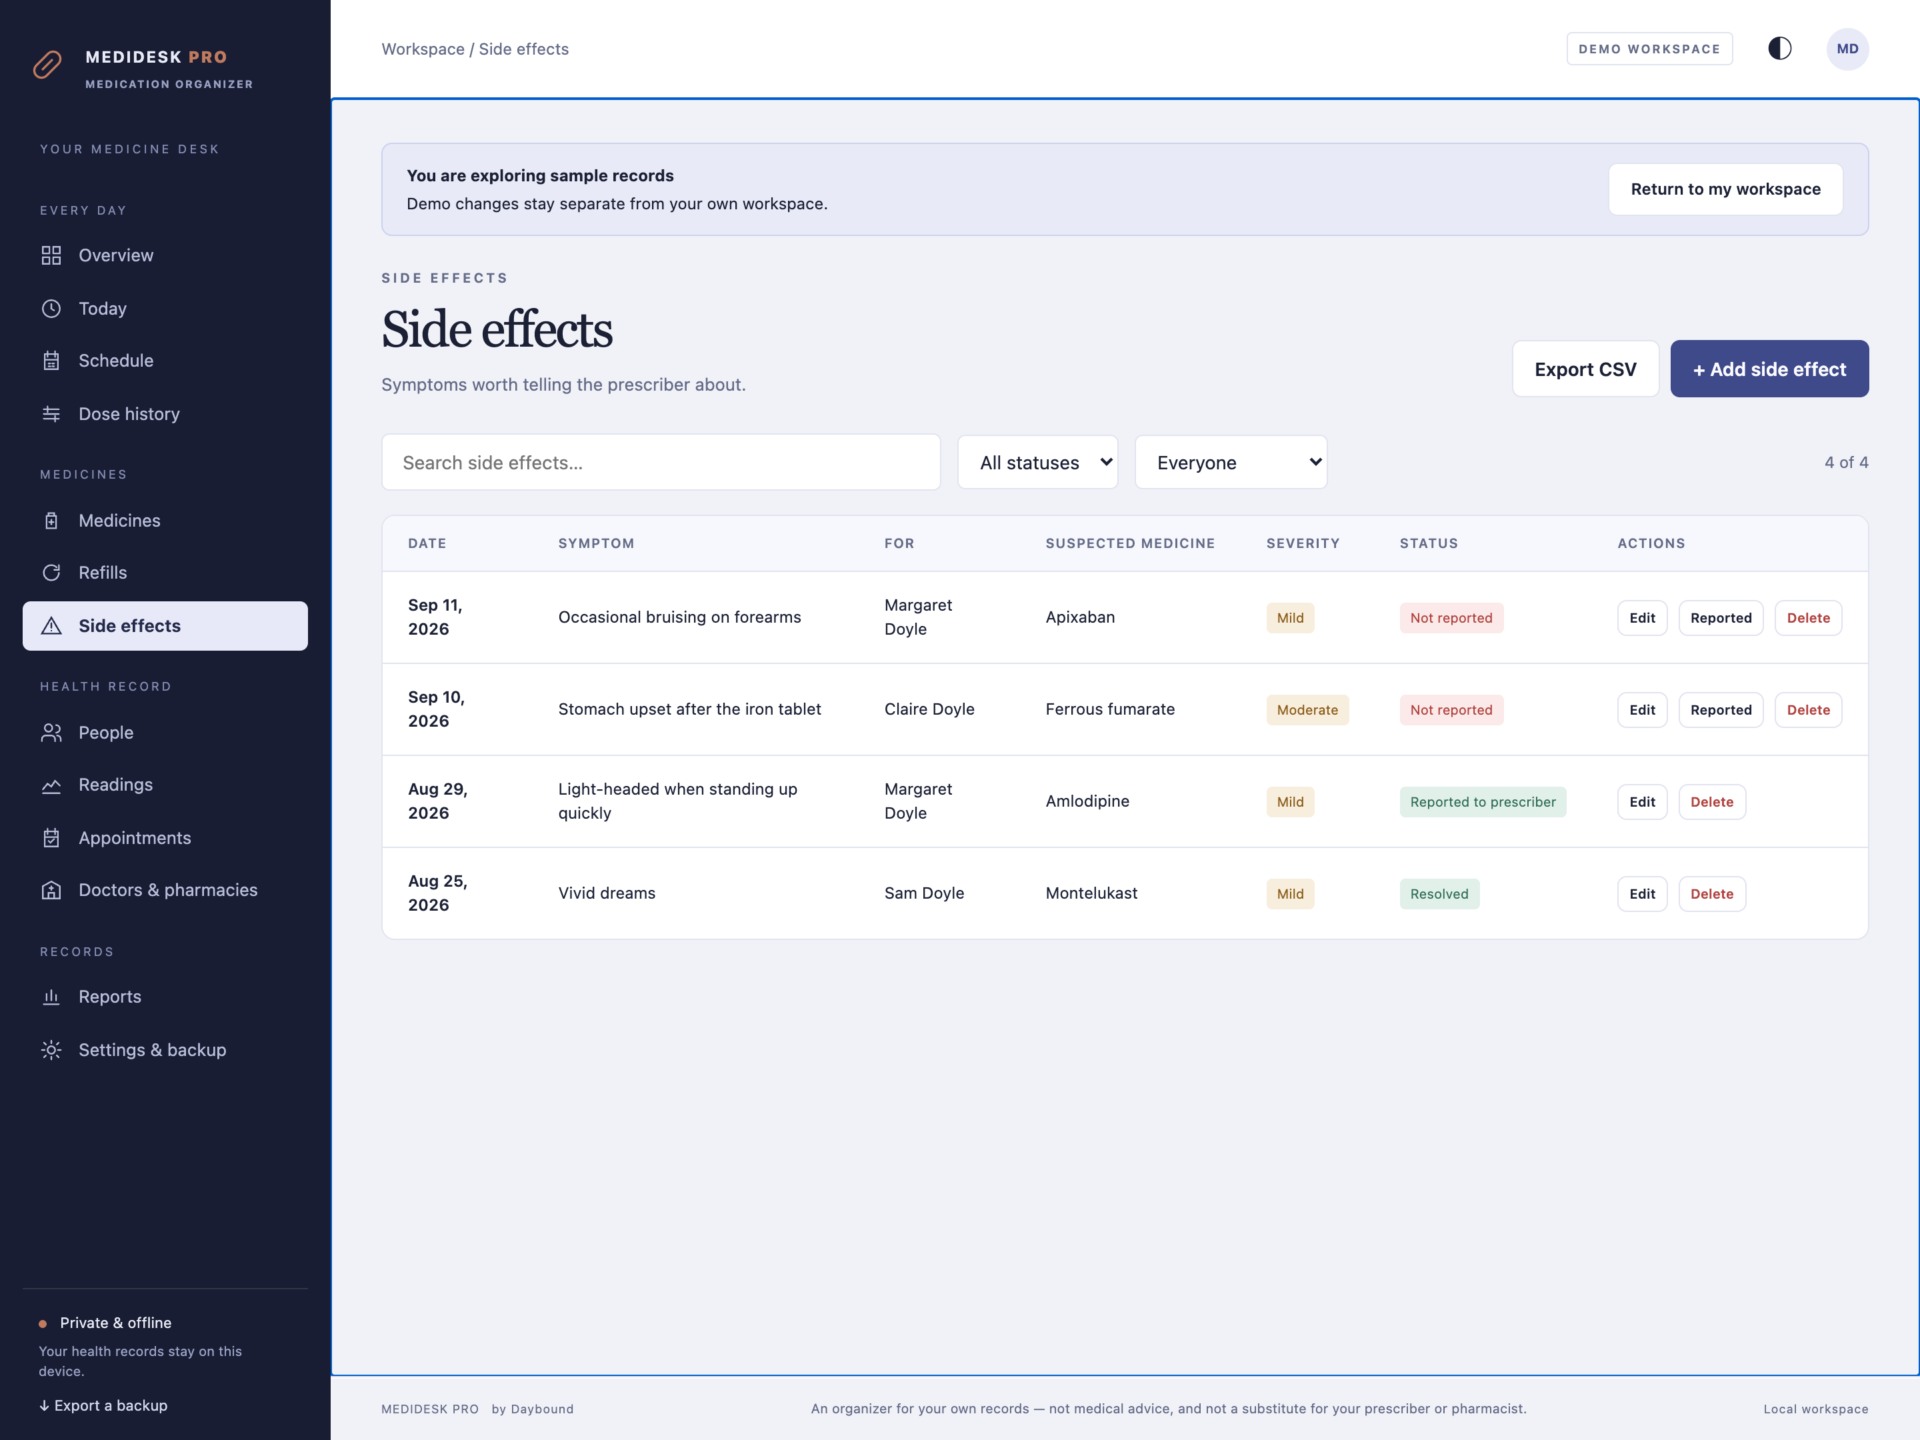Click the Doctors & pharmacies building icon
1920x1440 pixels.
coord(51,890)
